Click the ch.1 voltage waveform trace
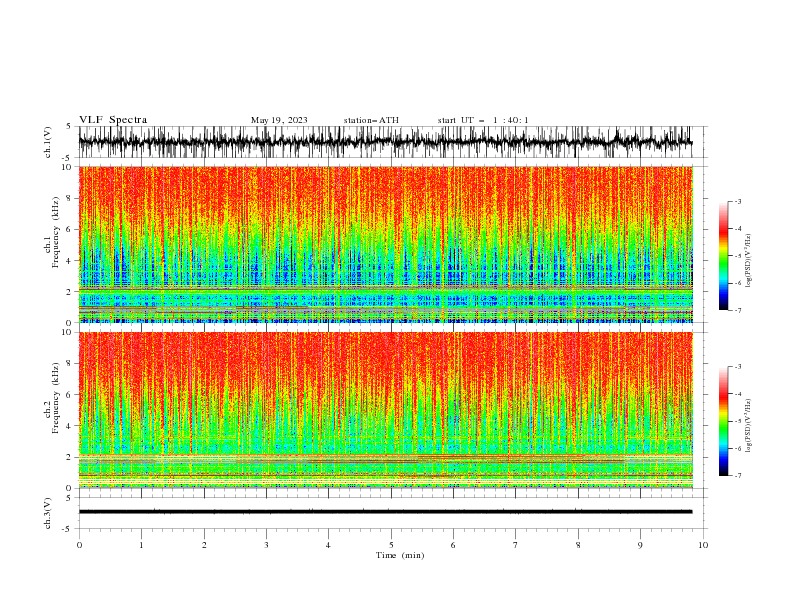This screenshot has height=612, width=792. 385,142
